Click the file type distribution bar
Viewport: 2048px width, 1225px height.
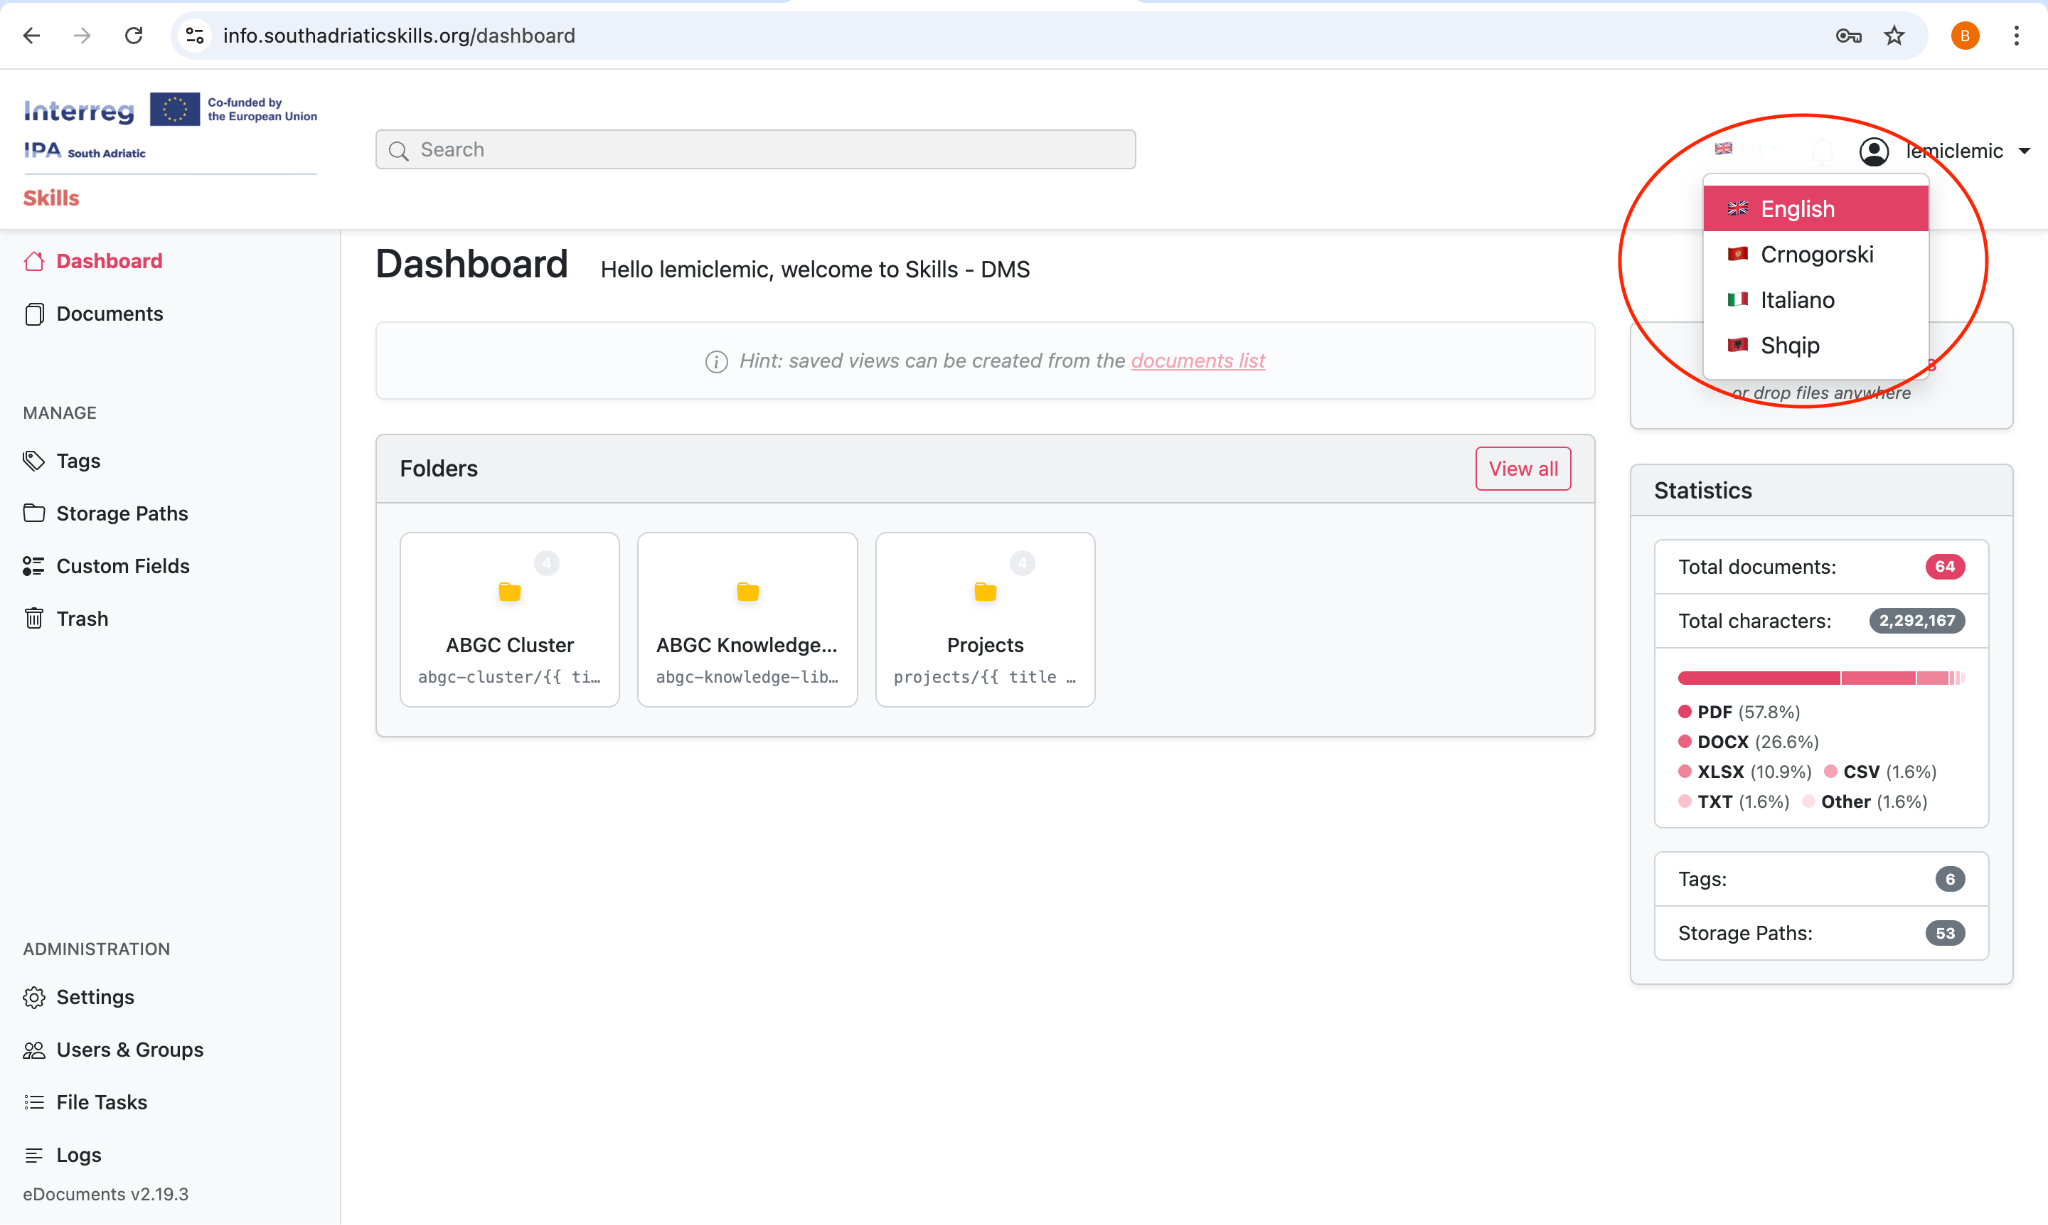coord(1820,677)
